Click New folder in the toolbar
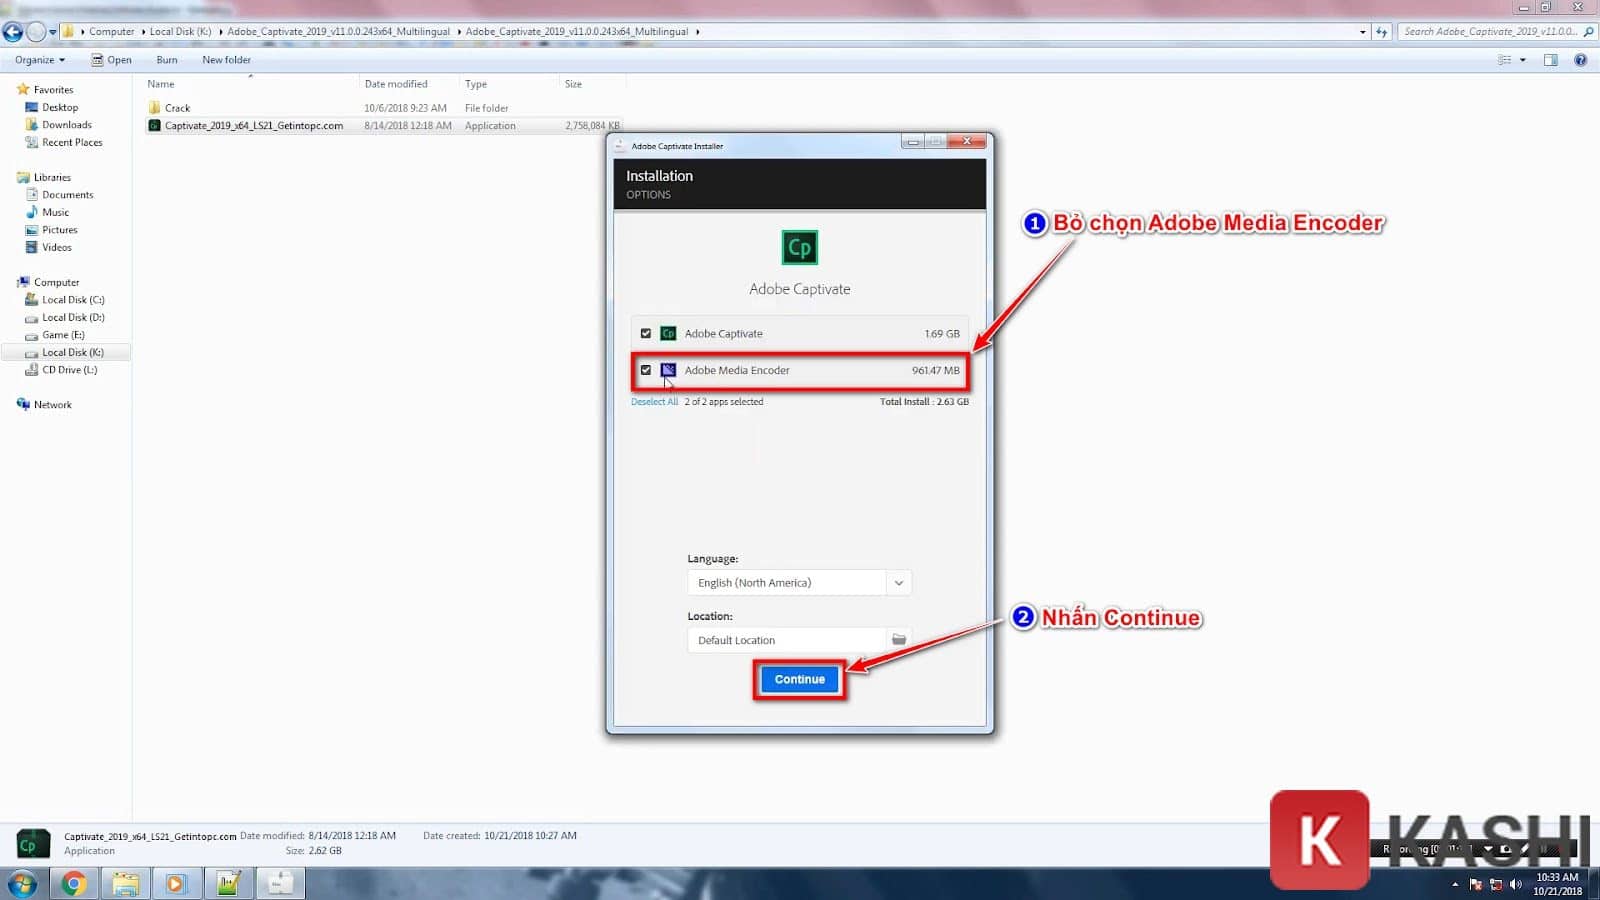Screen dimensions: 1600x900 [x=226, y=60]
